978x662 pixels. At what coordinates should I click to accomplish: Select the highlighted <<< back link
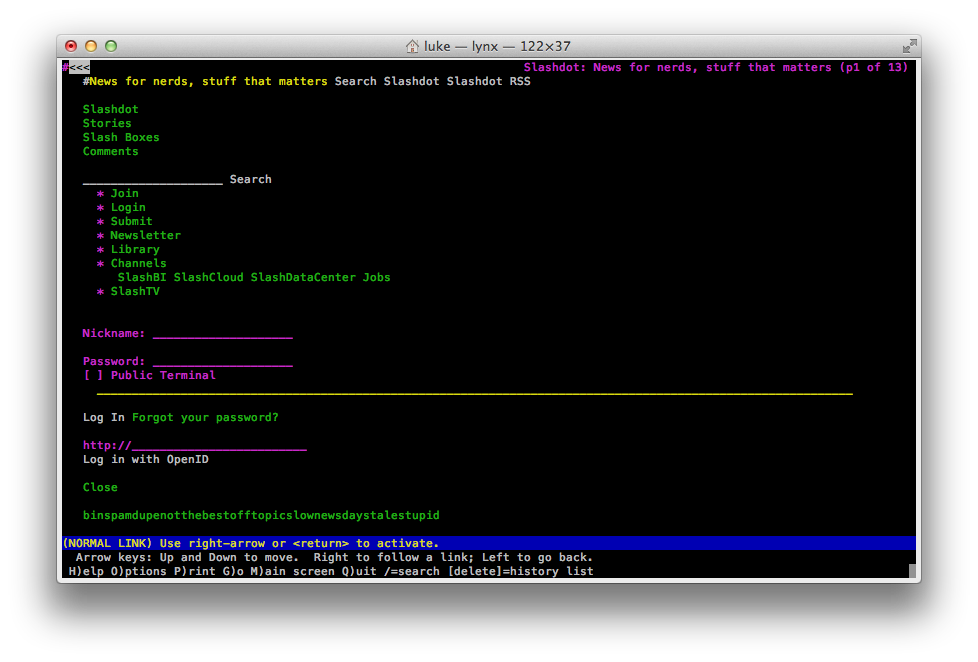tap(79, 68)
